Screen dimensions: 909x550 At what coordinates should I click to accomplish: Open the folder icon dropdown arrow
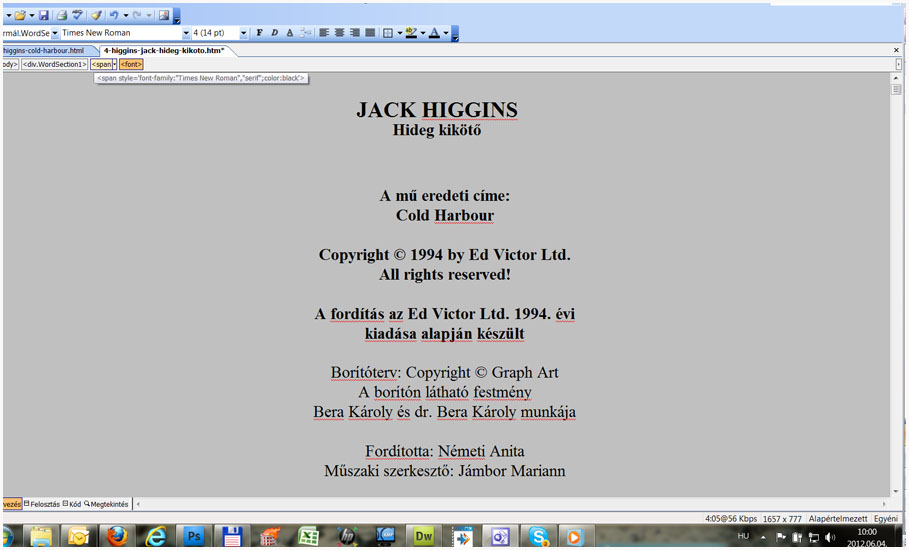[x=31, y=16]
